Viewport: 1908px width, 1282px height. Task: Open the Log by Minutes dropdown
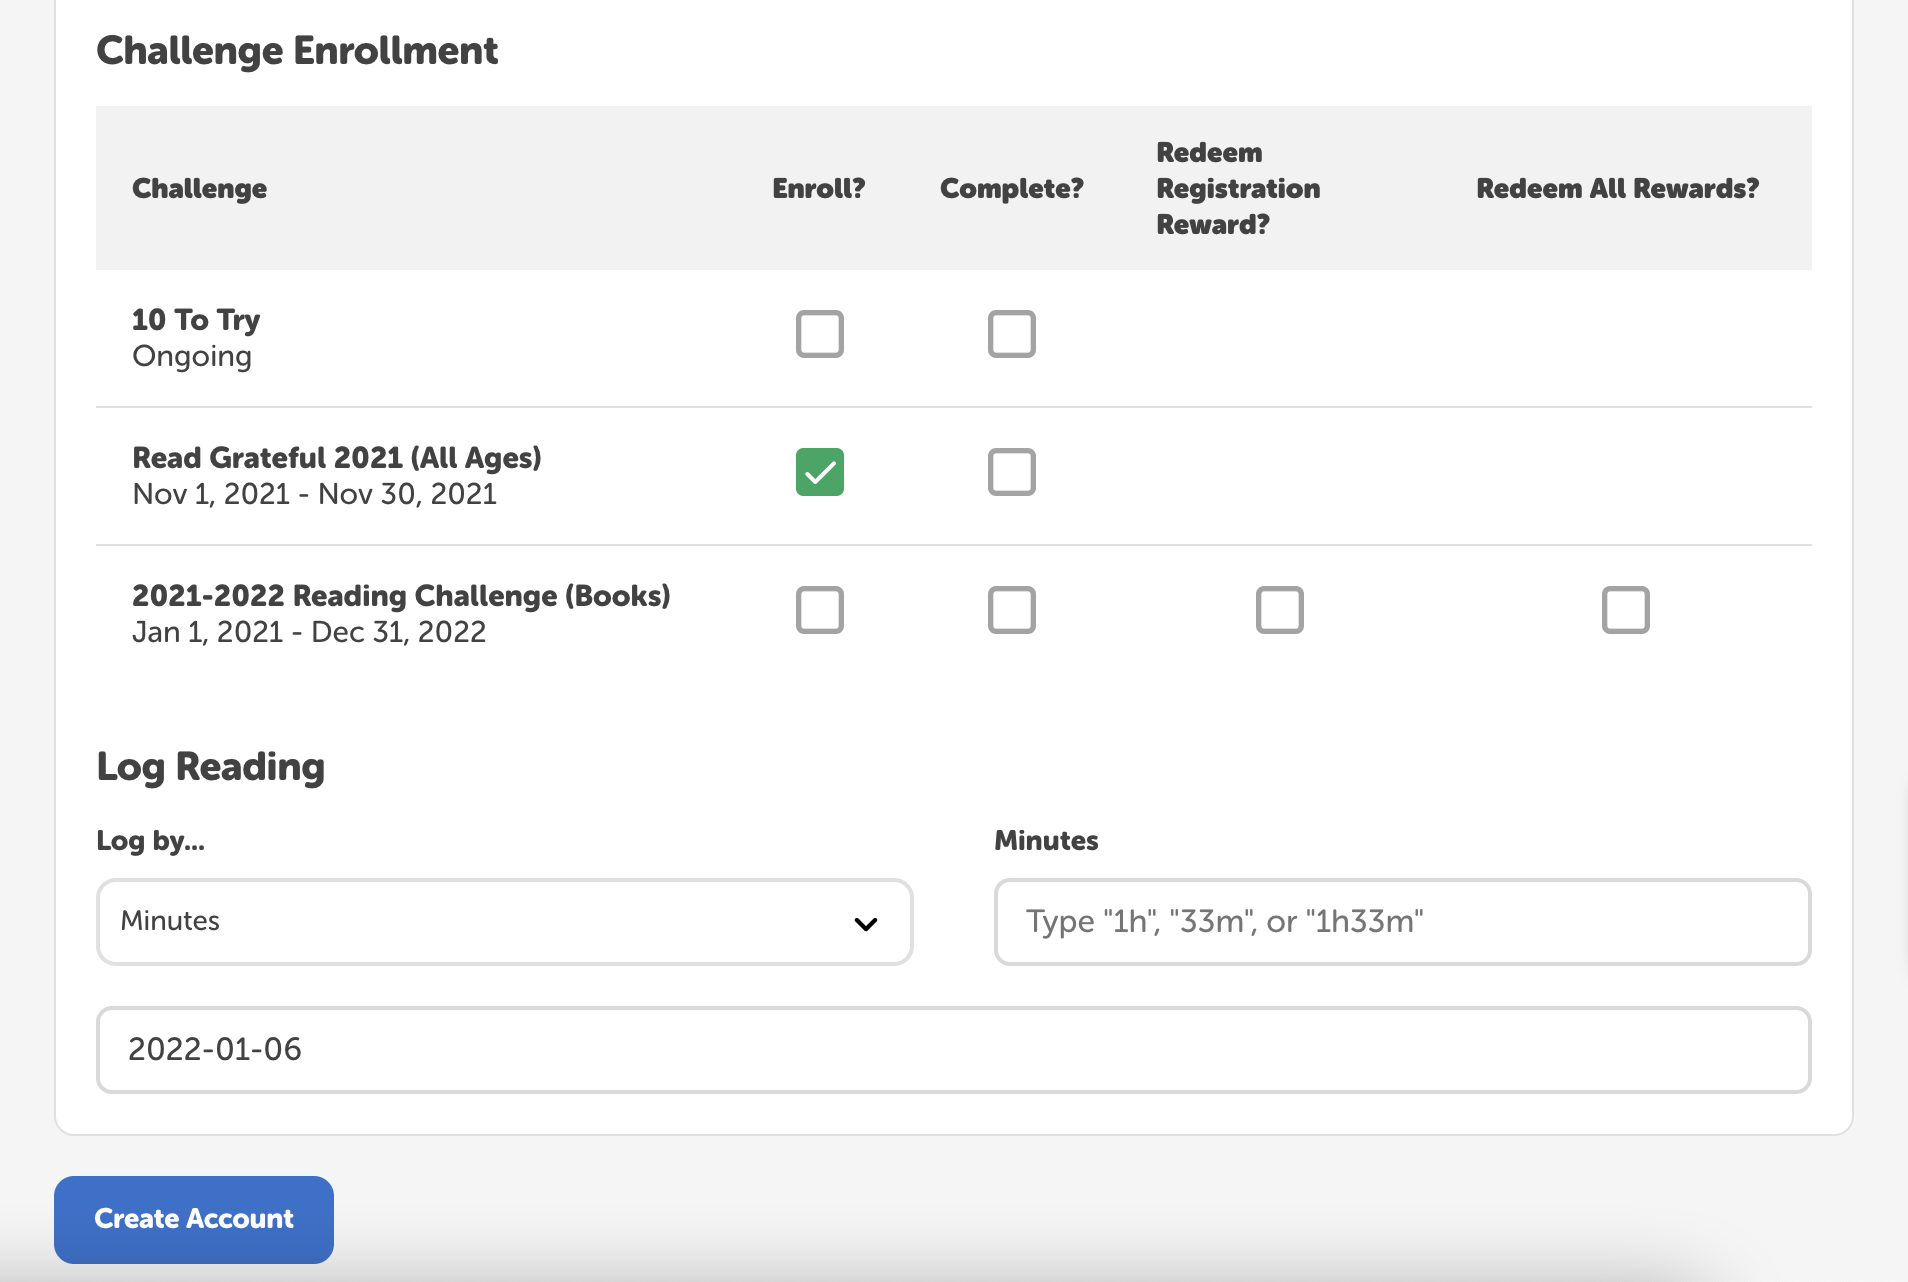(504, 922)
